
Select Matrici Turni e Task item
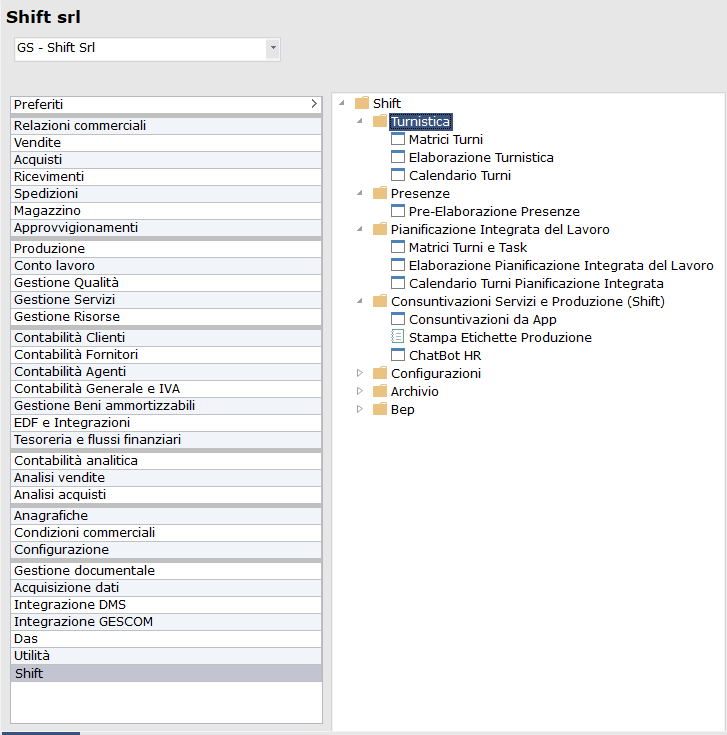pyautogui.click(x=467, y=248)
